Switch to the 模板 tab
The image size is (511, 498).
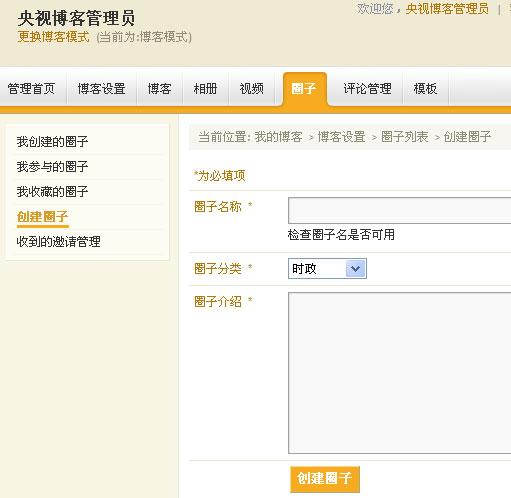click(x=425, y=89)
